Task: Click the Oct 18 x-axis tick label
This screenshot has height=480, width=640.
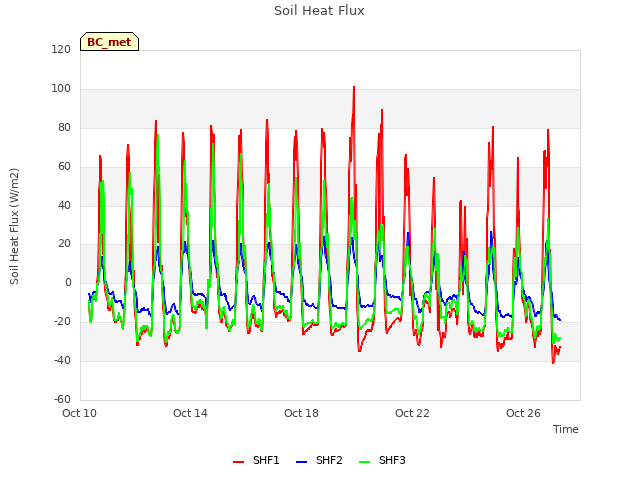Action: point(302,413)
